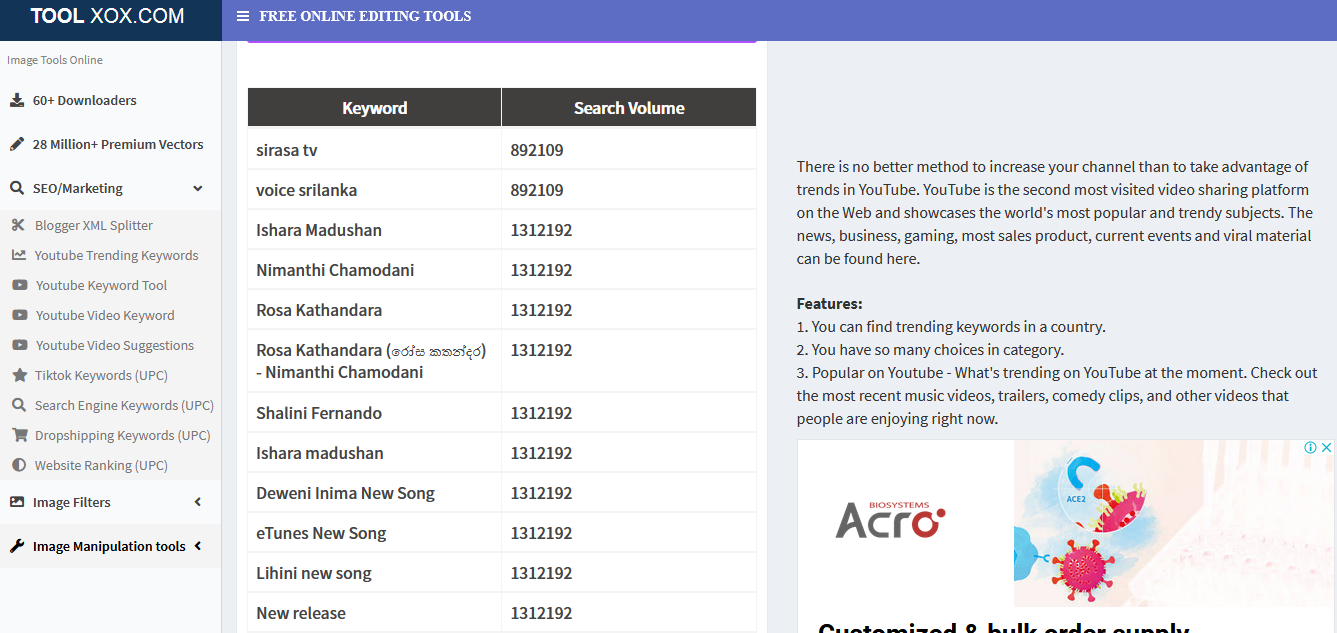The height and width of the screenshot is (633, 1337).
Task: Click the Rosa Kathandara - Nimanthi Chamodani row
Action: pos(502,361)
